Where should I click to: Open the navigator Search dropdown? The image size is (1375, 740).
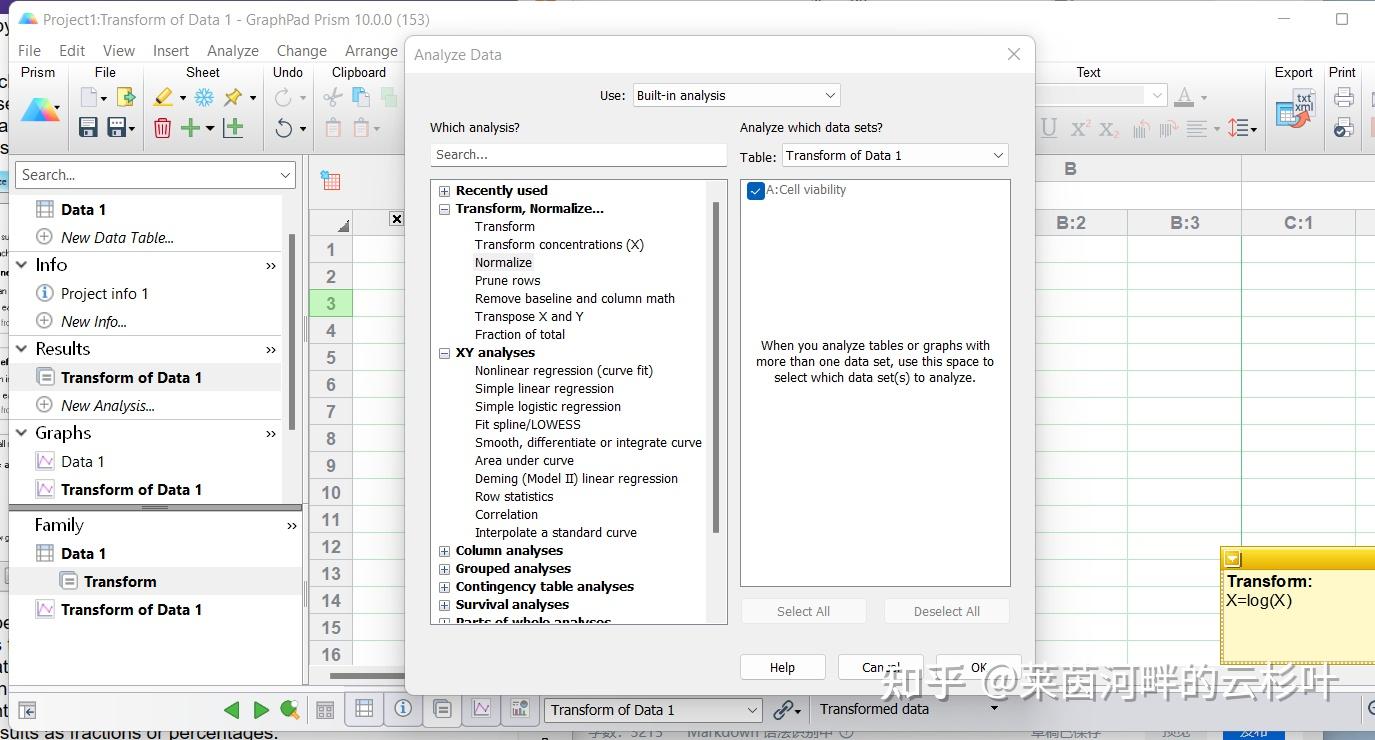(285, 175)
